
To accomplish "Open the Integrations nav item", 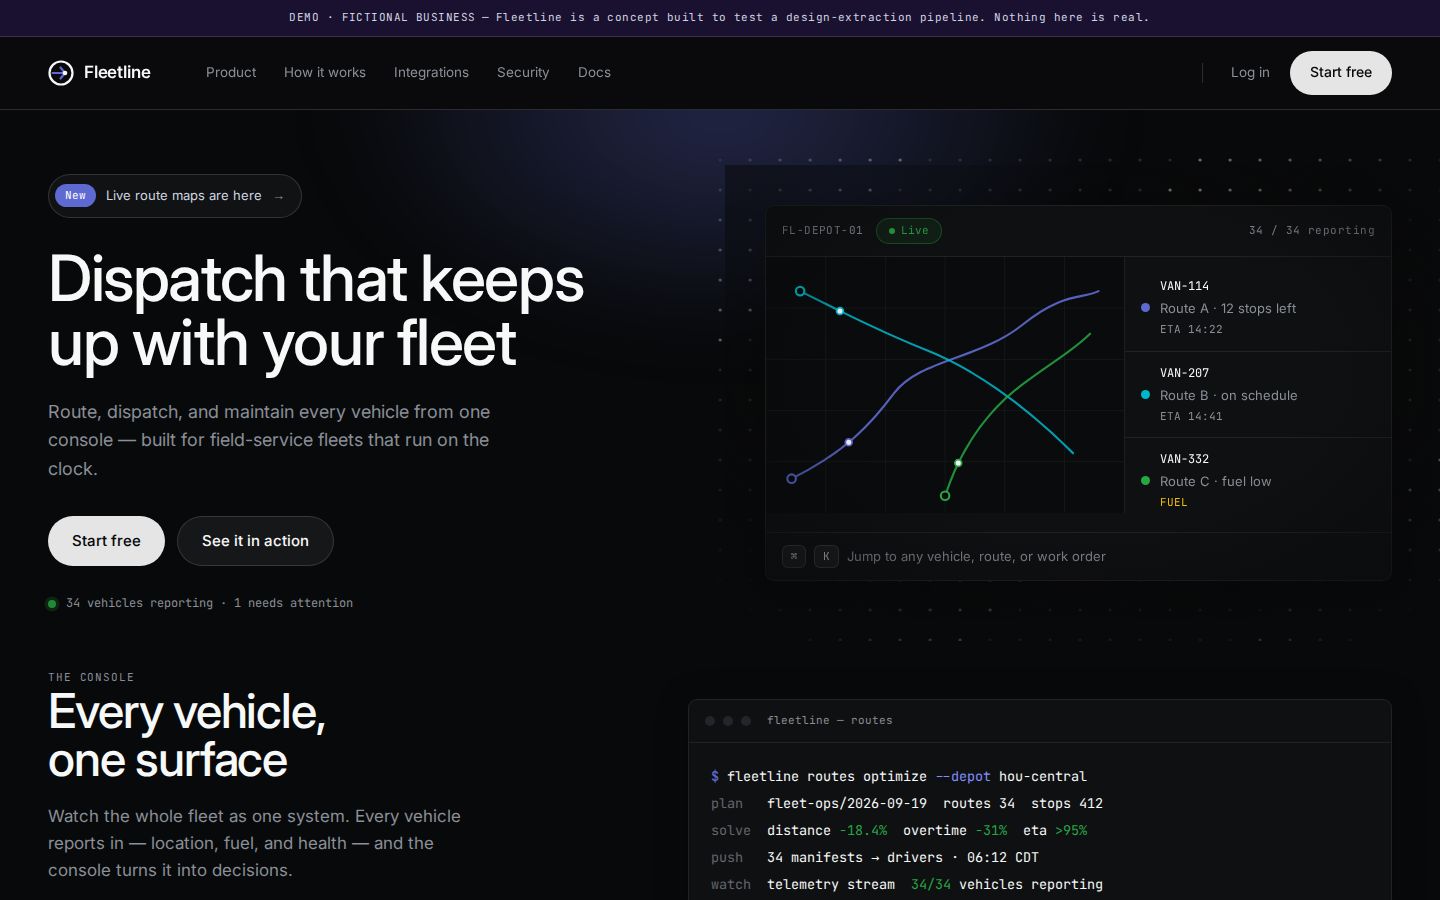I will tap(431, 72).
